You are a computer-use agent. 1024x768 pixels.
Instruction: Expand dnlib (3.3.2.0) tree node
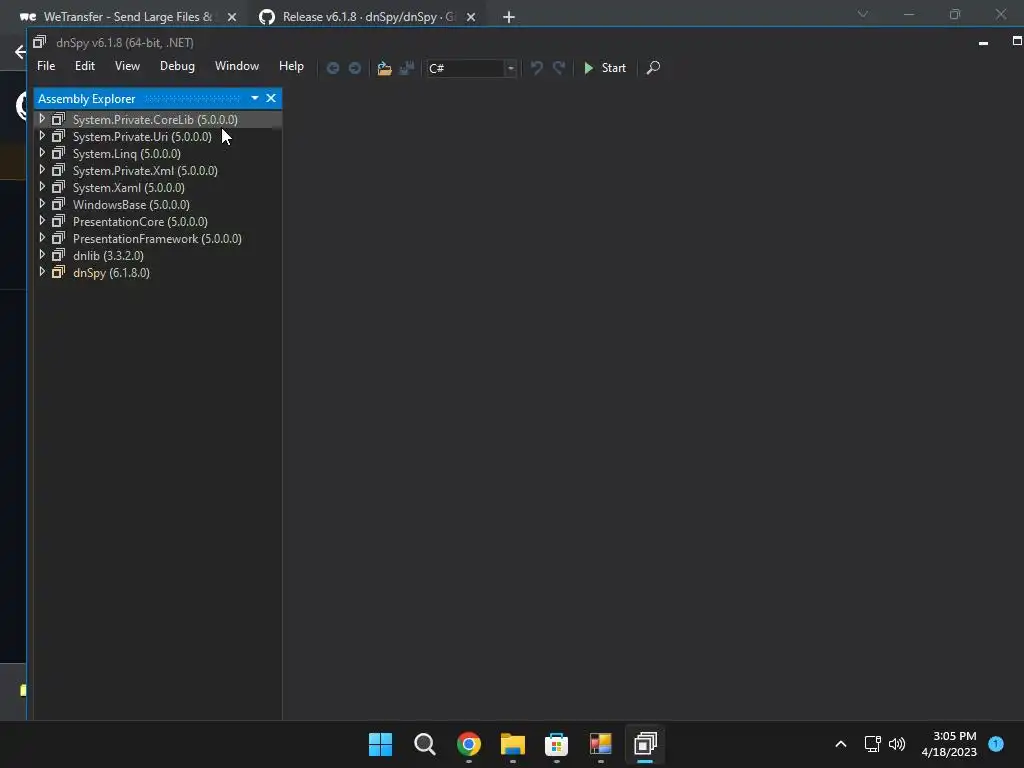[42, 255]
